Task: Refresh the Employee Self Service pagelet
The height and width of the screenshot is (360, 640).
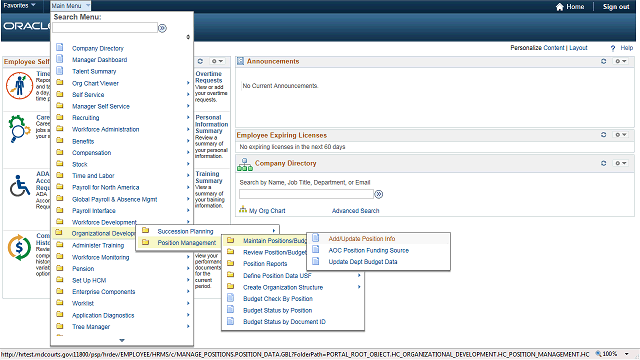Action: pos(200,61)
